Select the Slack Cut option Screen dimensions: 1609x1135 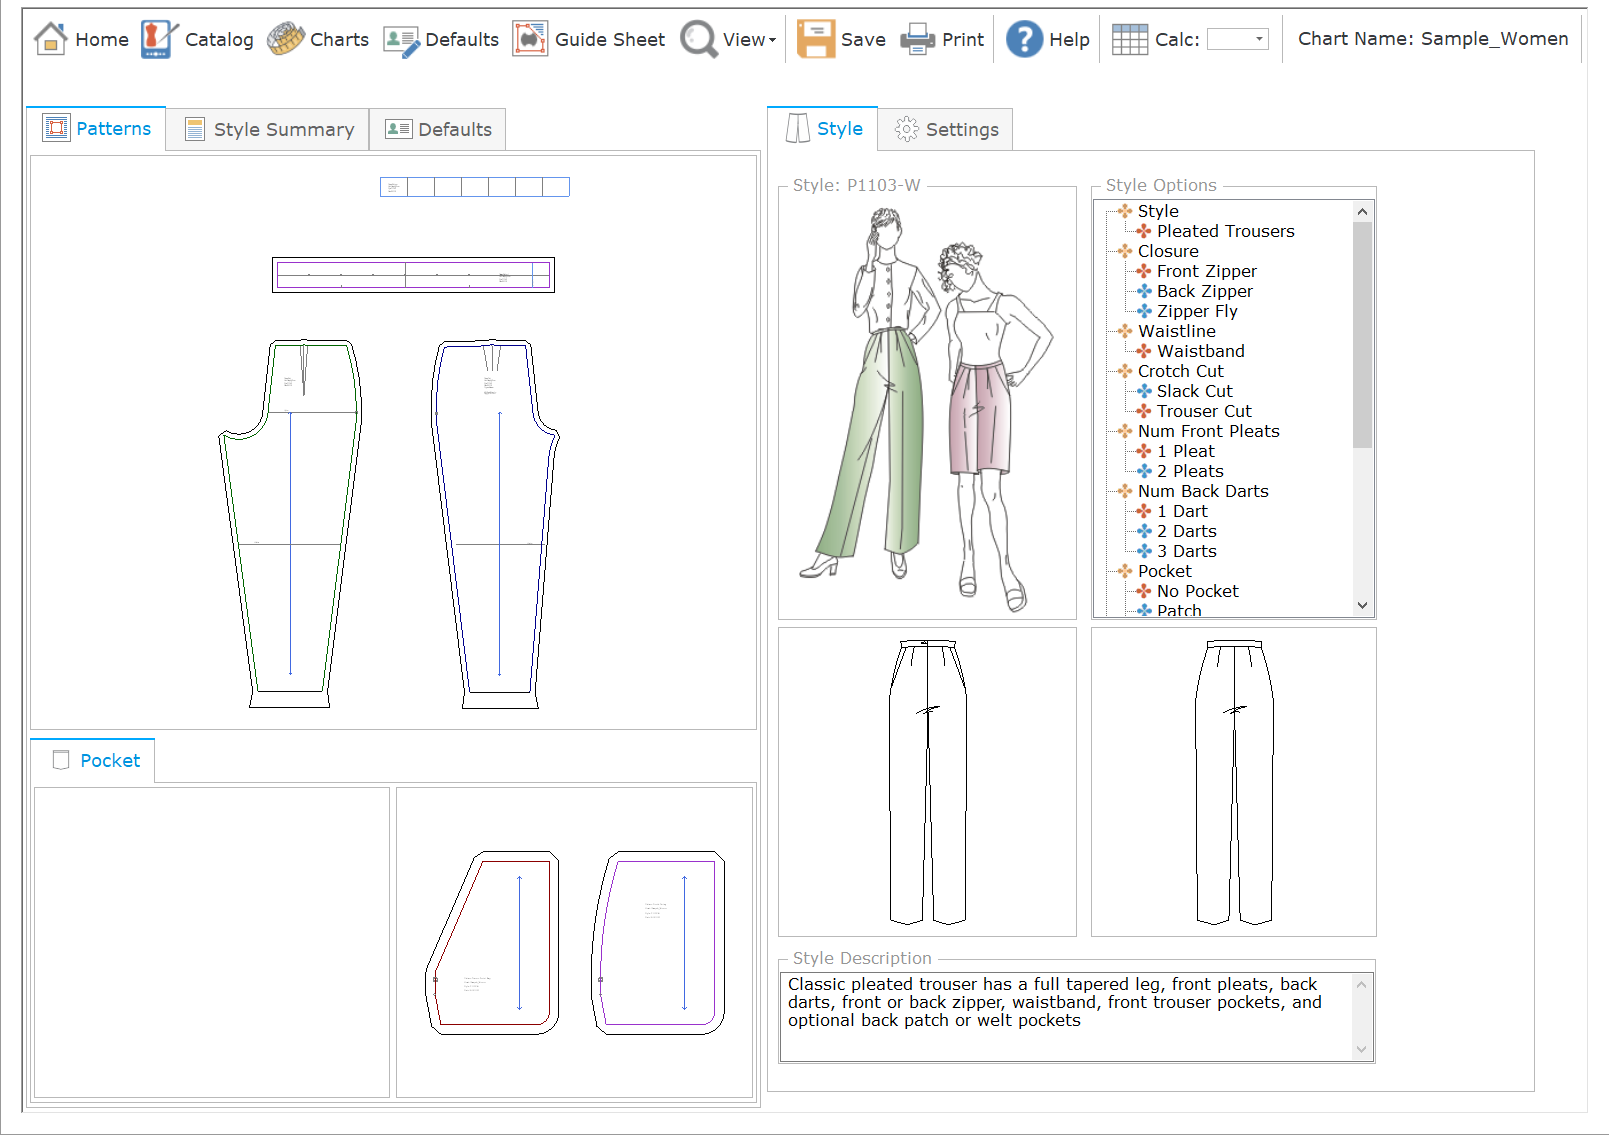1194,391
